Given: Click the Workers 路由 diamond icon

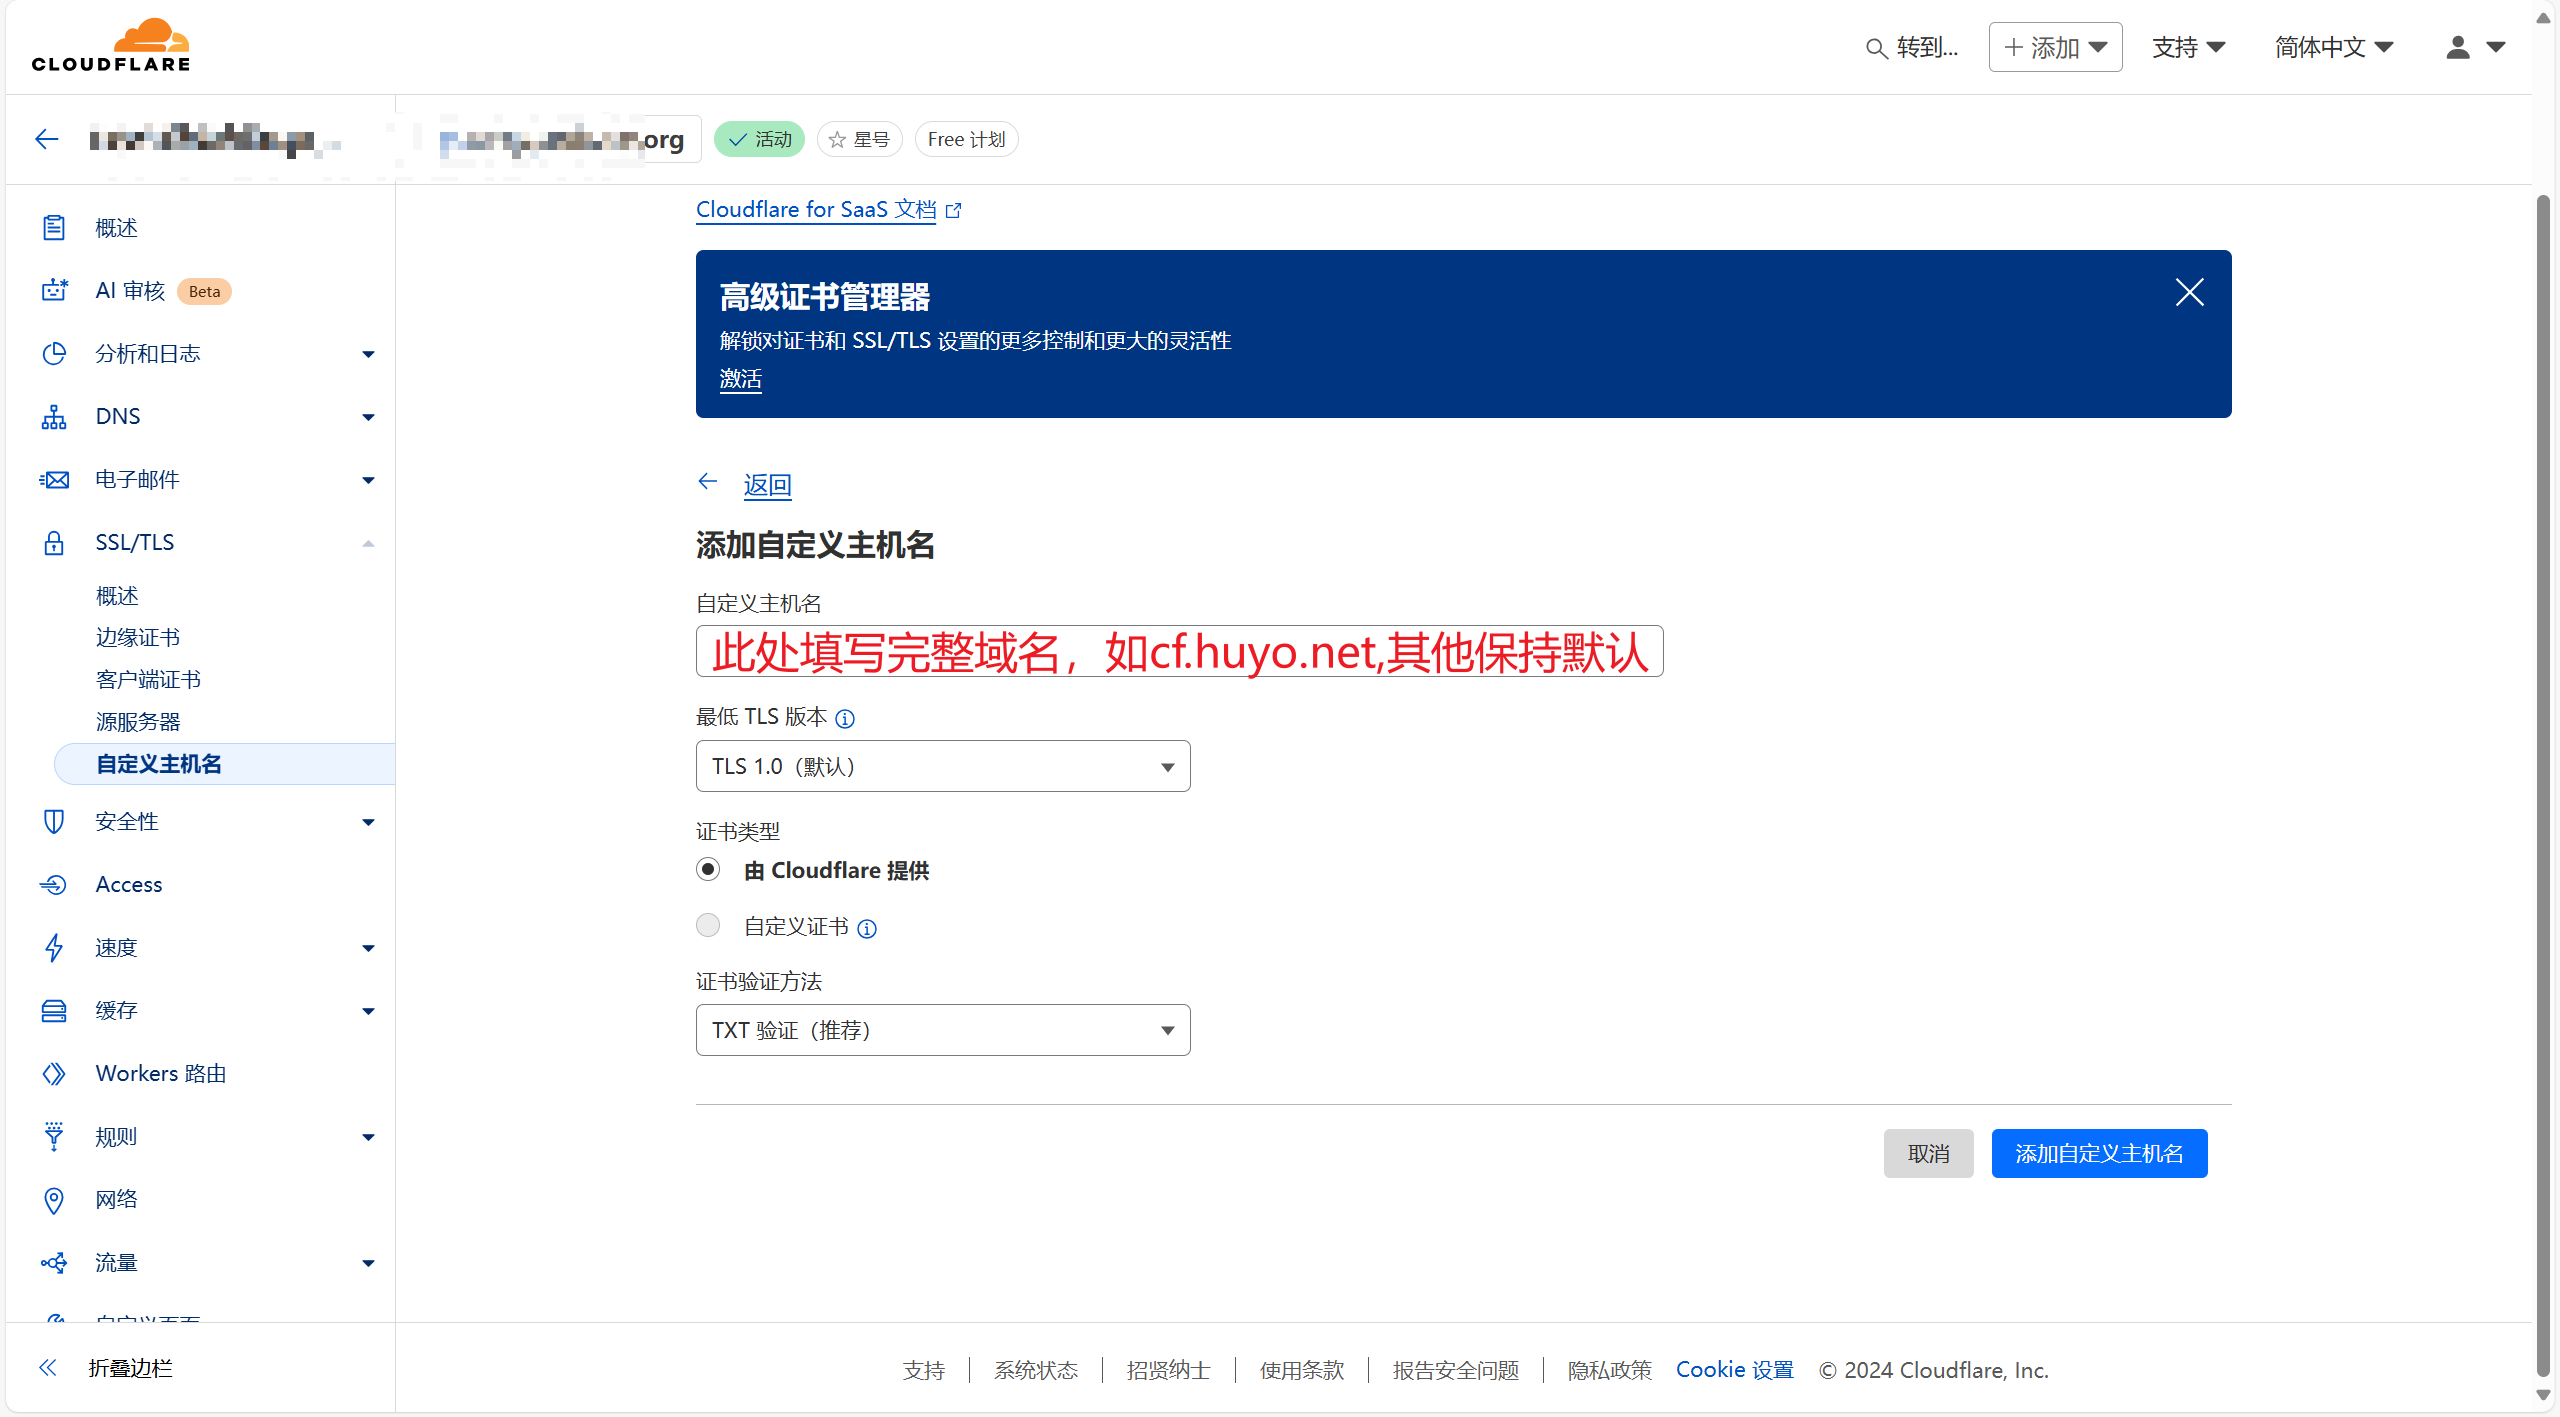Looking at the screenshot, I should click(54, 1074).
